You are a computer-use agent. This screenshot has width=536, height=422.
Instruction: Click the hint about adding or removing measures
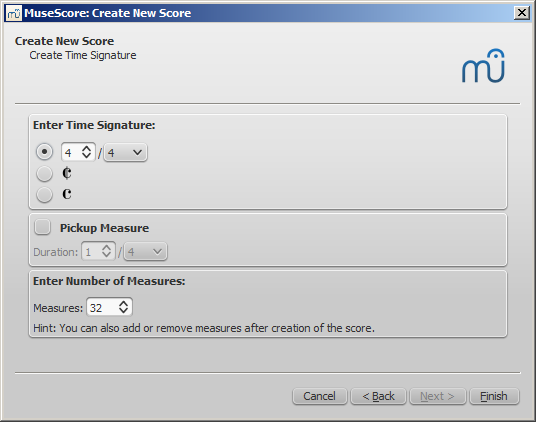204,328
